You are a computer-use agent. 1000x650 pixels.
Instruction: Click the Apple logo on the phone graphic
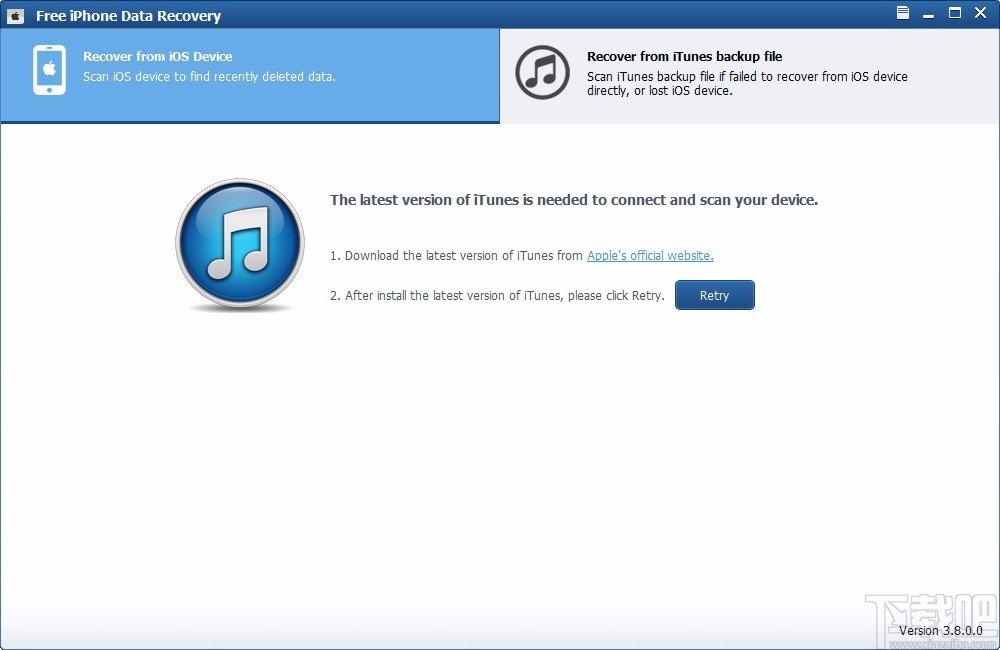48,66
